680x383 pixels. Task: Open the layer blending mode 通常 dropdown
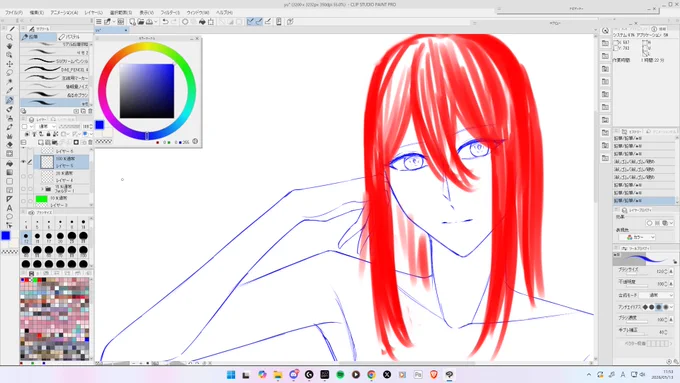(47, 127)
